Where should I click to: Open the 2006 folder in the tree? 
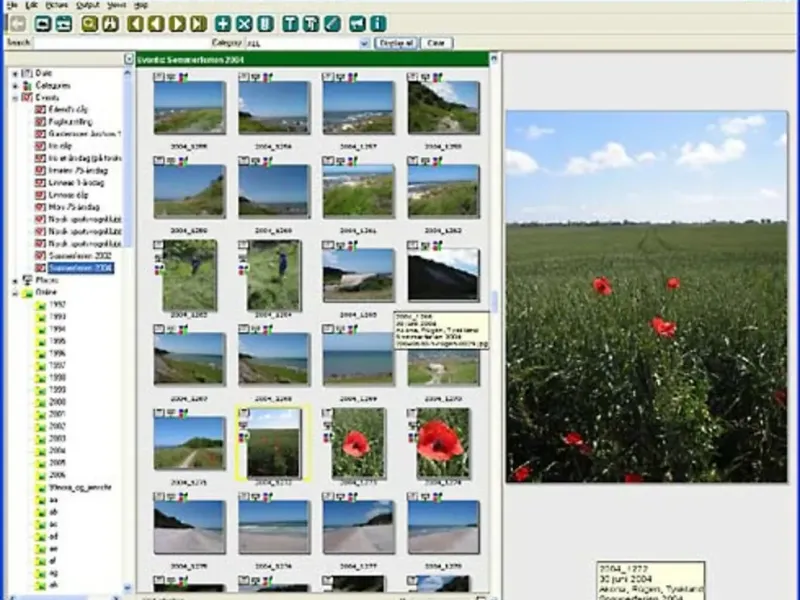pos(57,475)
